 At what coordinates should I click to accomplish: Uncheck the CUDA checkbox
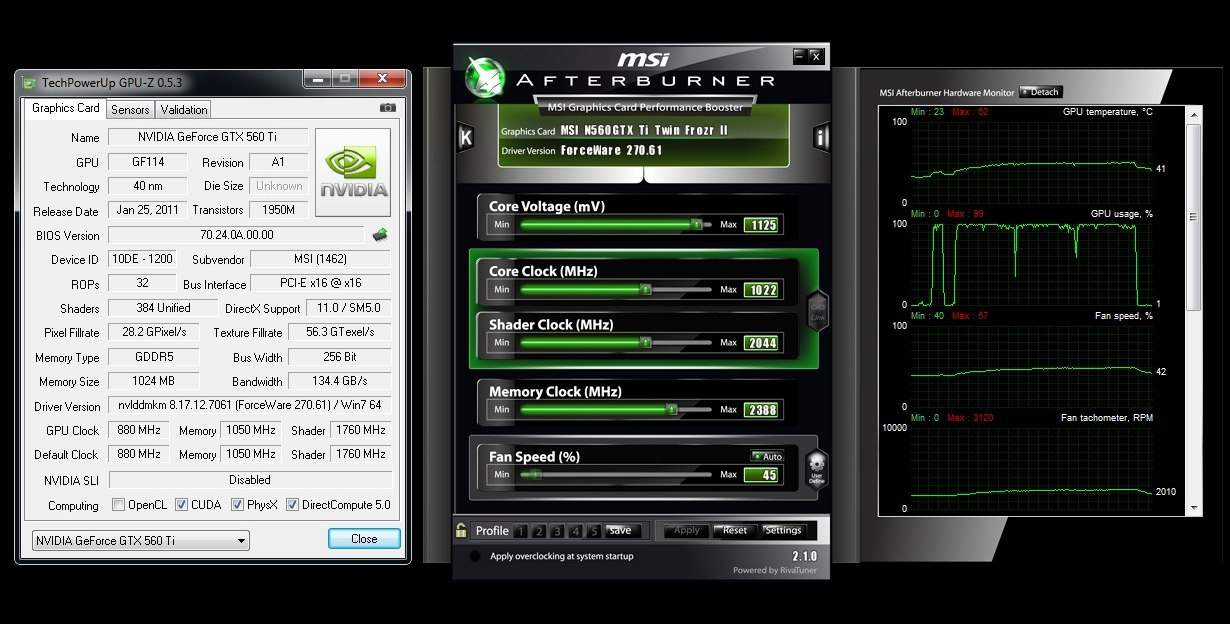coord(182,505)
